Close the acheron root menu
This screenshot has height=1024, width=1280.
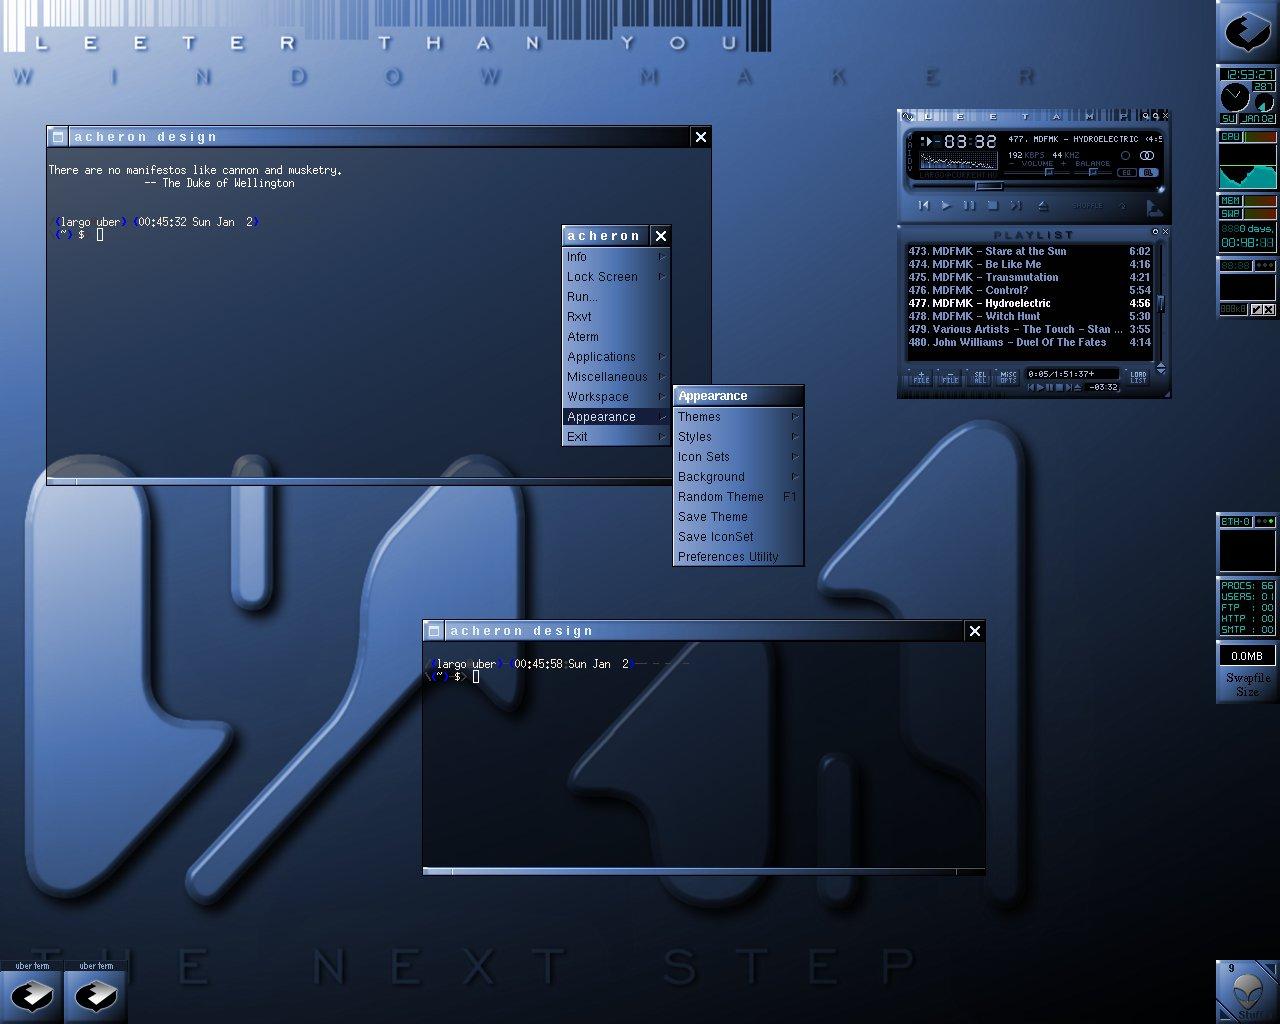[660, 236]
